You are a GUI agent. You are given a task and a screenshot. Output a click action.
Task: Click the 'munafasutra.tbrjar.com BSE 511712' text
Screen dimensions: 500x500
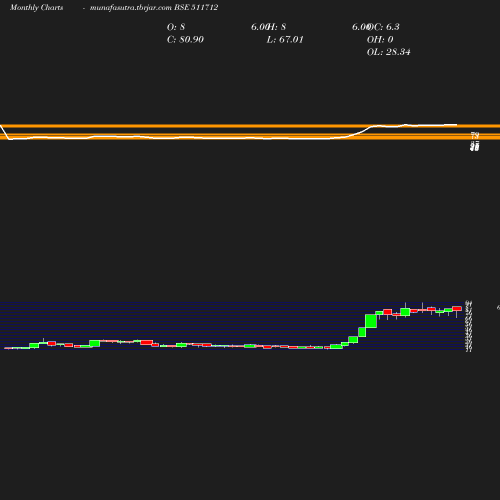[x=154, y=8]
